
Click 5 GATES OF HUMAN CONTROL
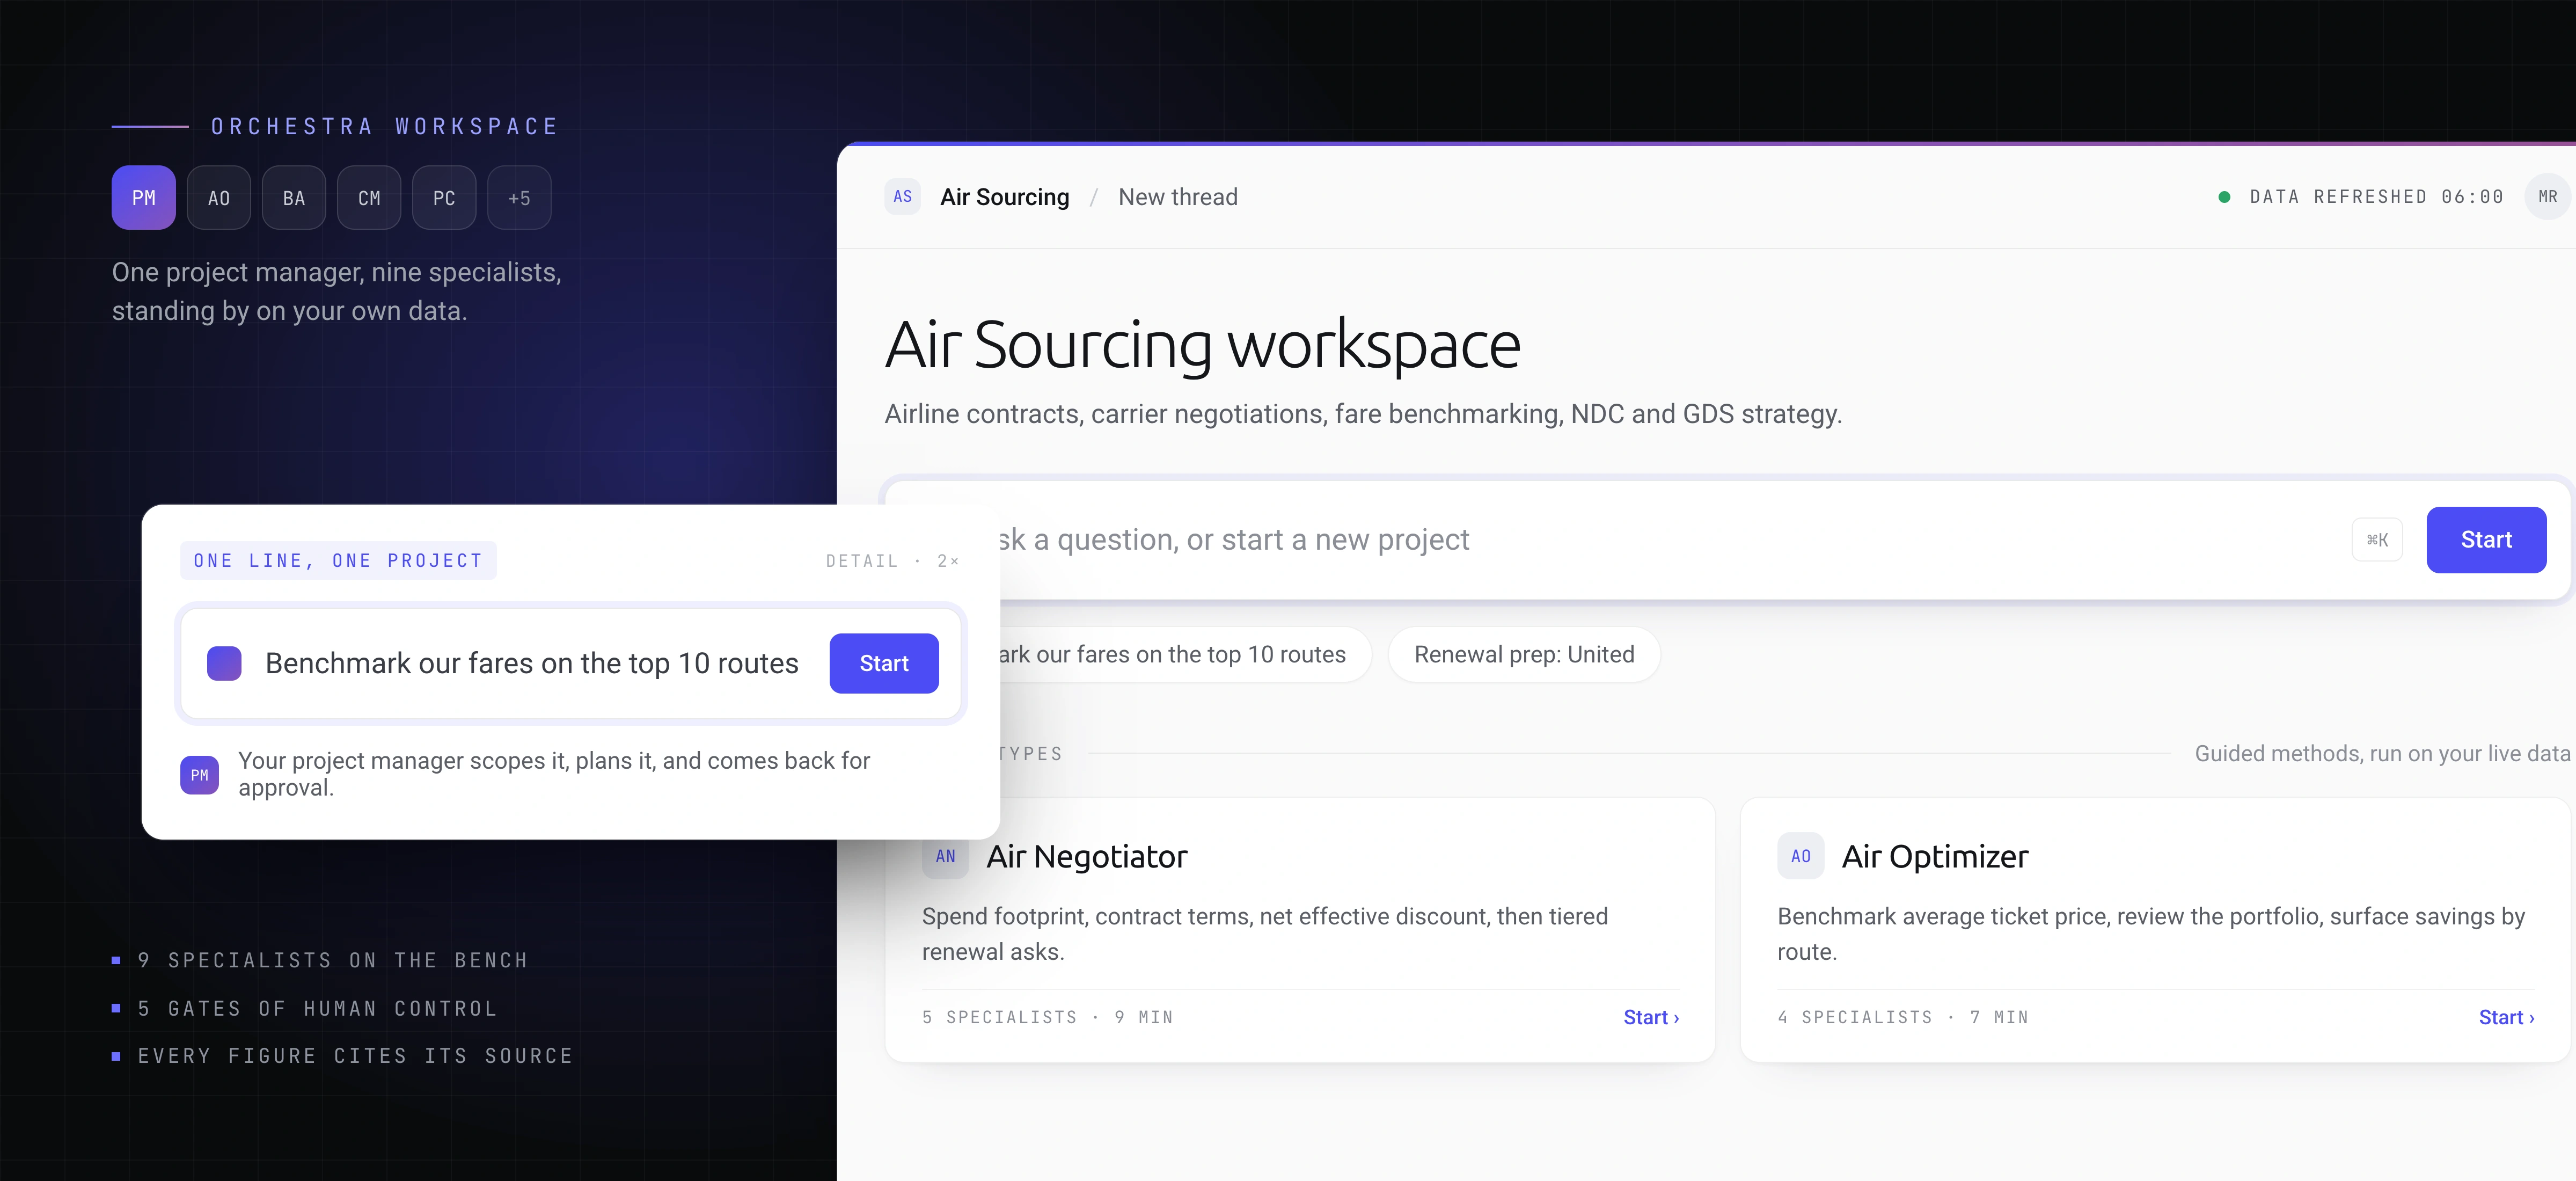coord(318,1008)
